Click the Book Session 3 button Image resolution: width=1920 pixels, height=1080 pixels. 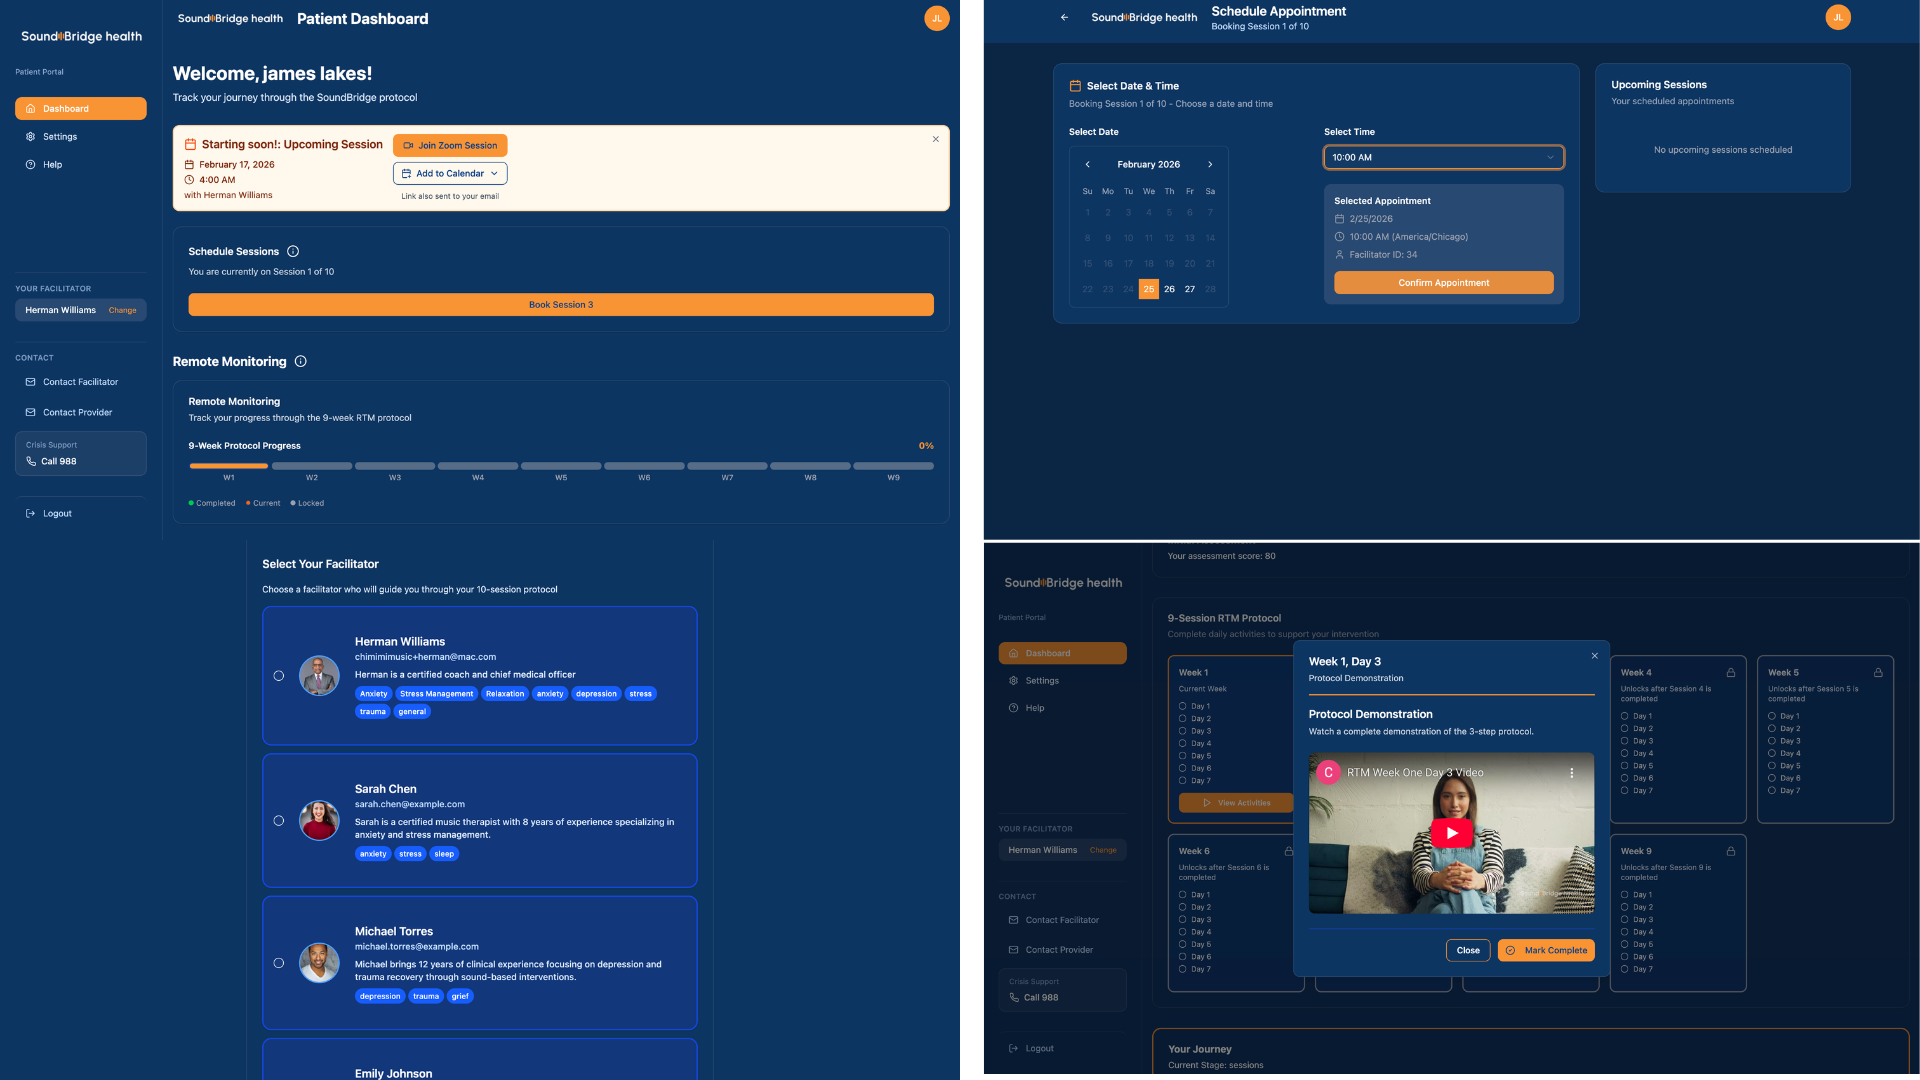click(x=560, y=305)
